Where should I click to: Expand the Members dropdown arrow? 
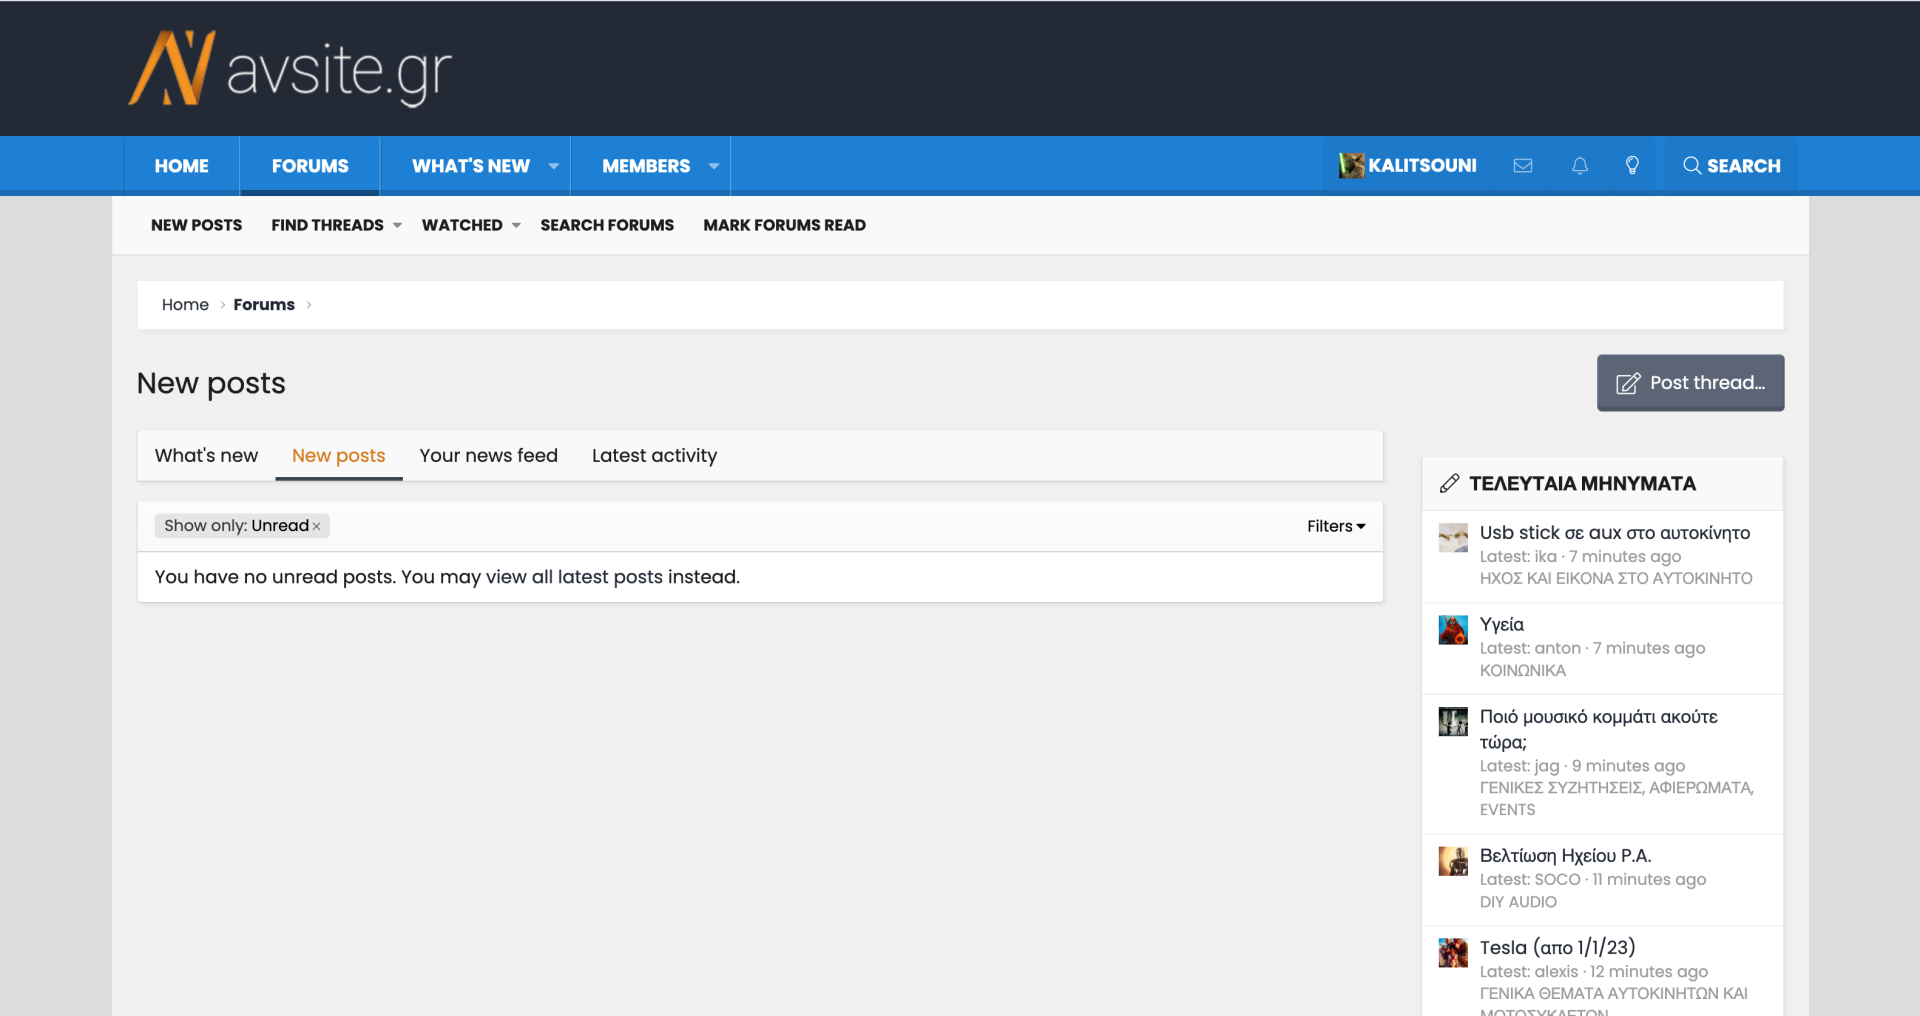(713, 166)
